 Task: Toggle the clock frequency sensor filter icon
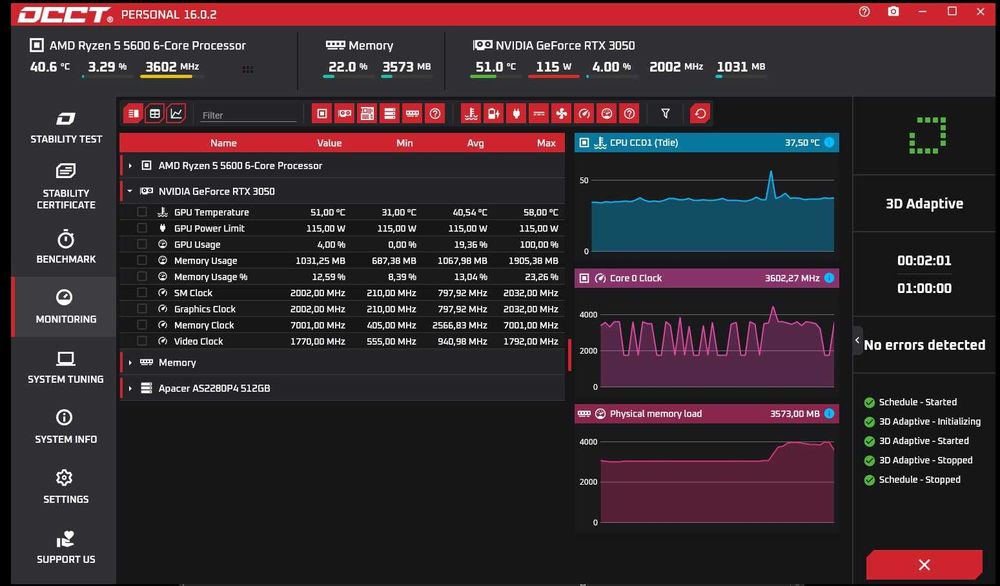[584, 114]
